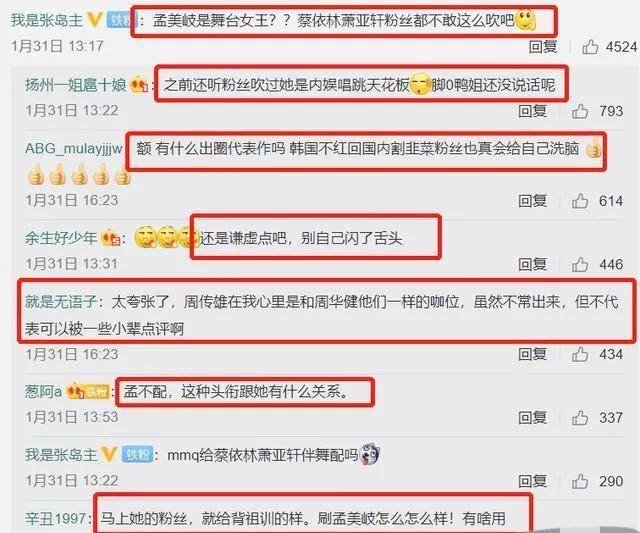The image size is (640, 533).
Task: Reply to 葱阿a's comment
Action: (x=532, y=418)
